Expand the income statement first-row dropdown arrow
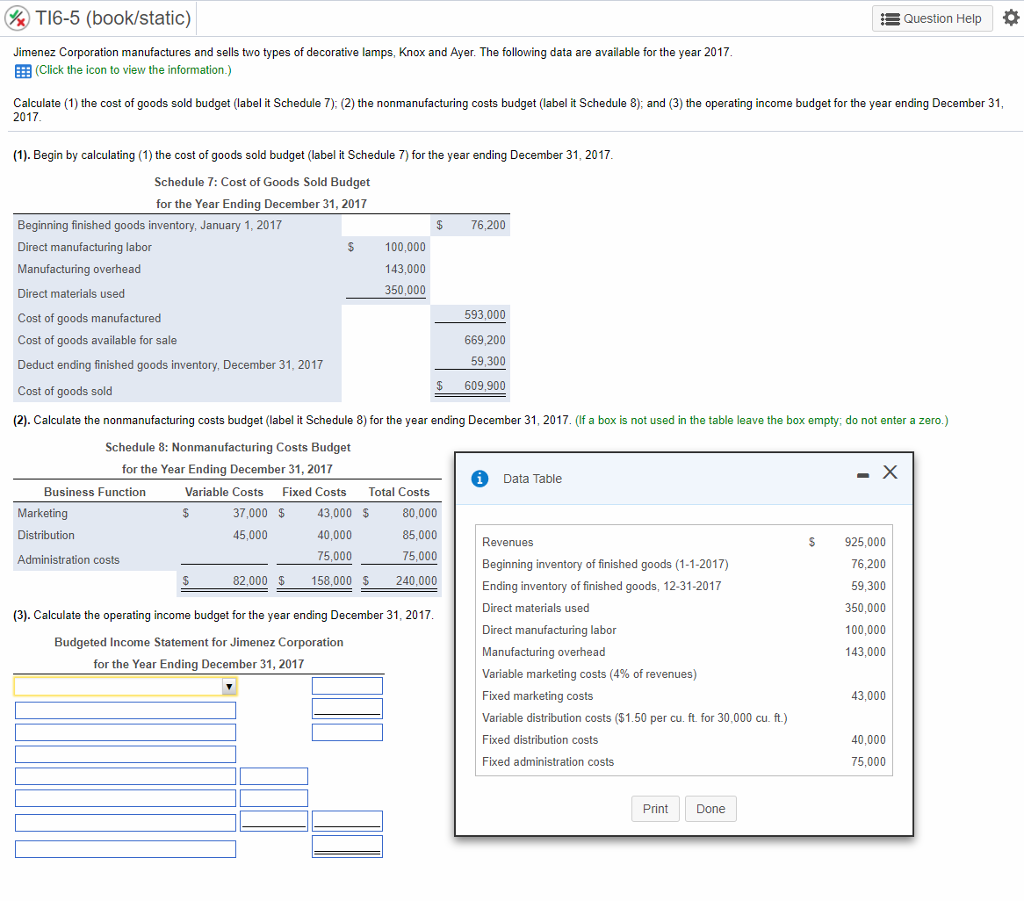The width and height of the screenshot is (1024, 901). tap(228, 687)
